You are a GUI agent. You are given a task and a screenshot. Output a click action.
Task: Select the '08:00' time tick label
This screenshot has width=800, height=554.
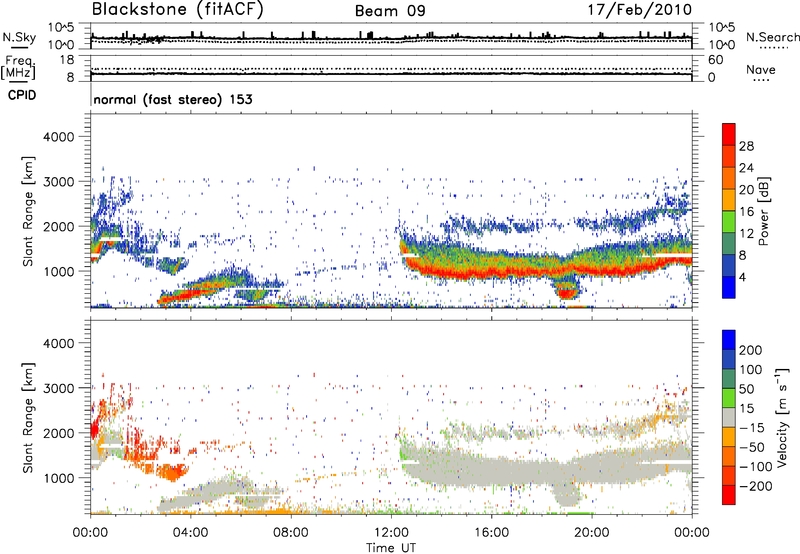click(291, 533)
